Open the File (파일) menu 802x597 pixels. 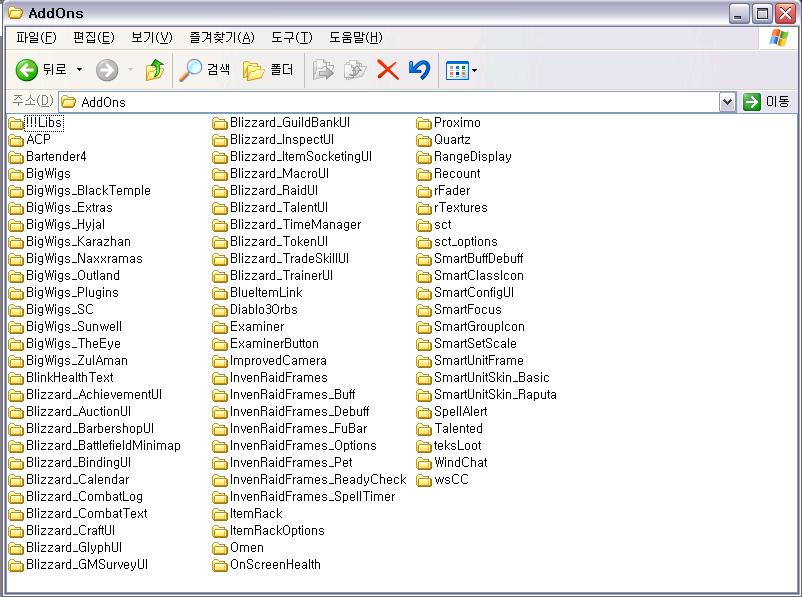(36, 37)
